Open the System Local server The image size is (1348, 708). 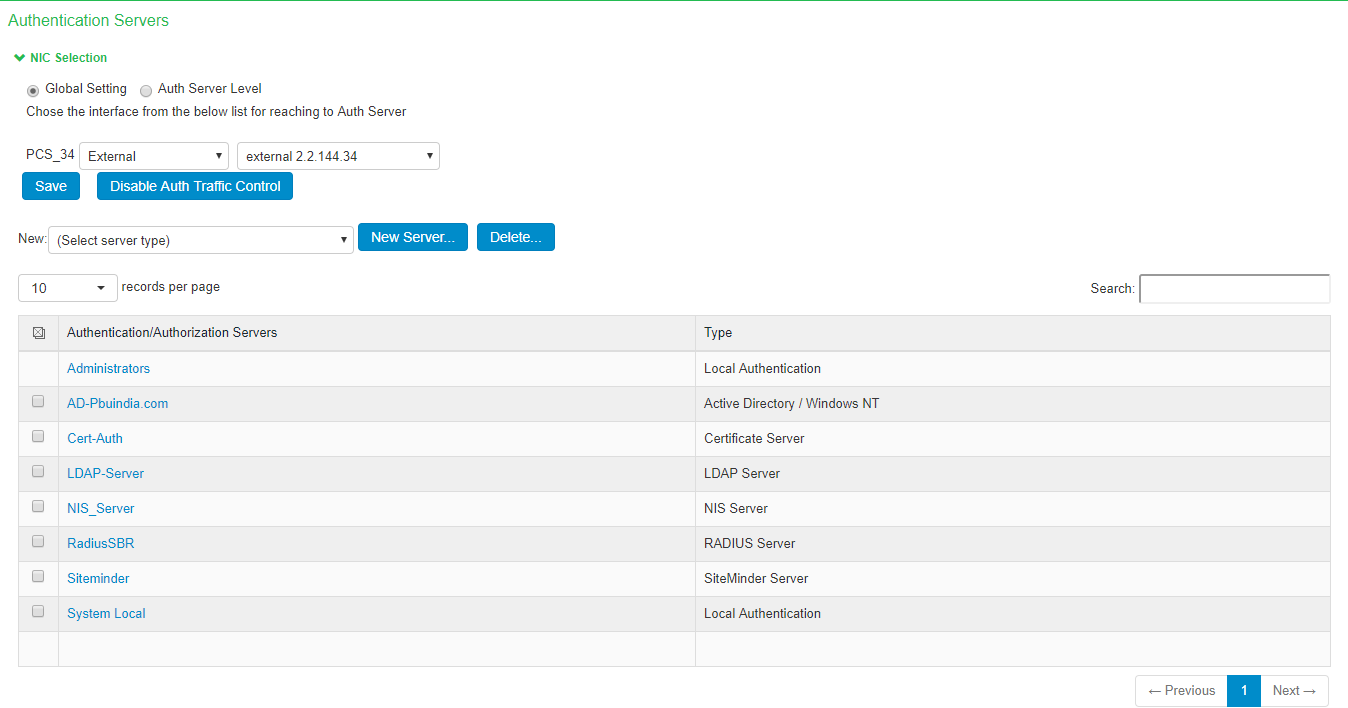tap(105, 612)
